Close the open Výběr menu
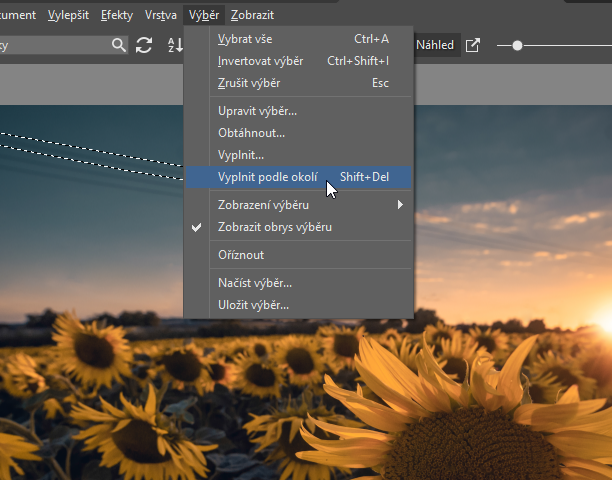The width and height of the screenshot is (612, 480). coord(204,15)
